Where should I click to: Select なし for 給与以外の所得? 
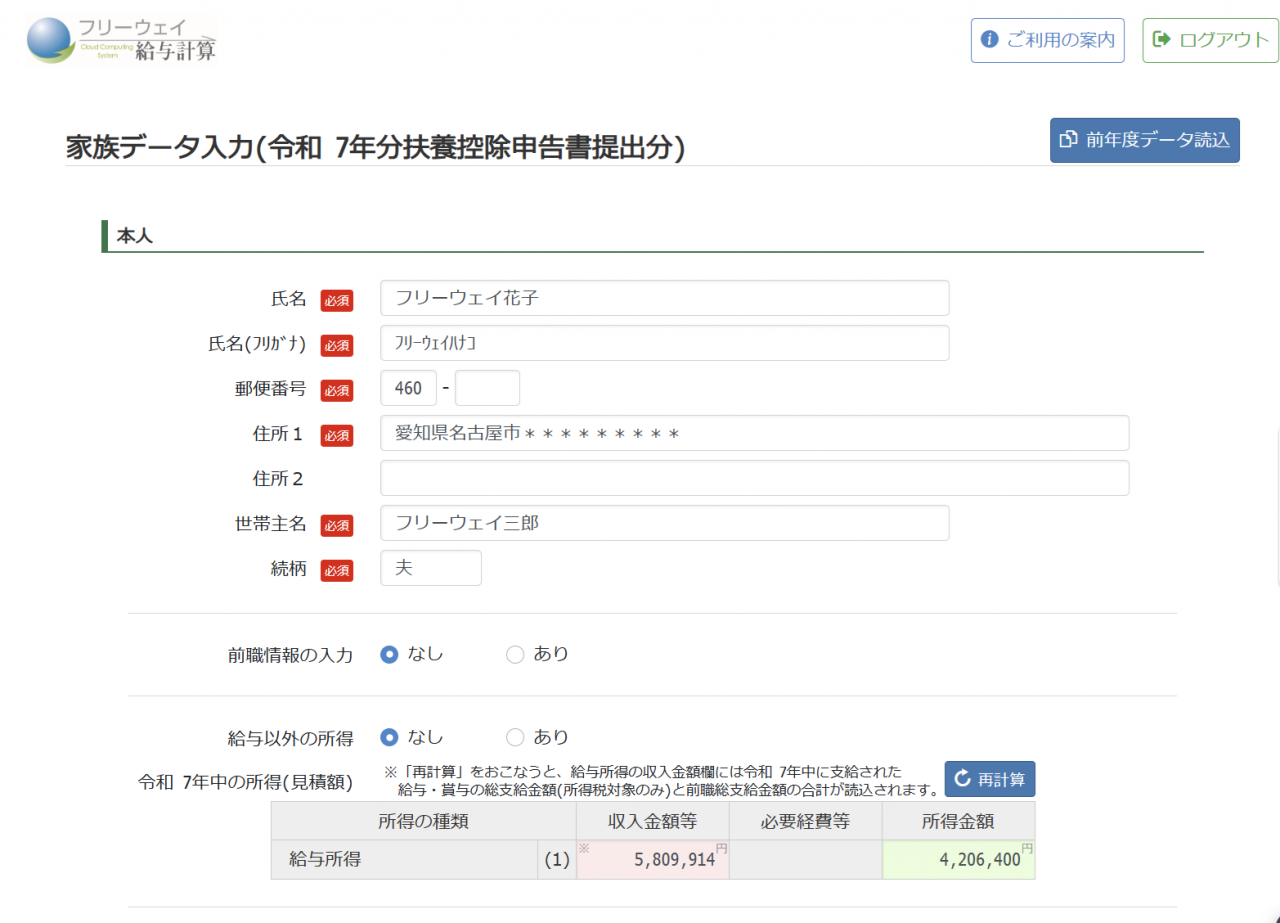(390, 737)
